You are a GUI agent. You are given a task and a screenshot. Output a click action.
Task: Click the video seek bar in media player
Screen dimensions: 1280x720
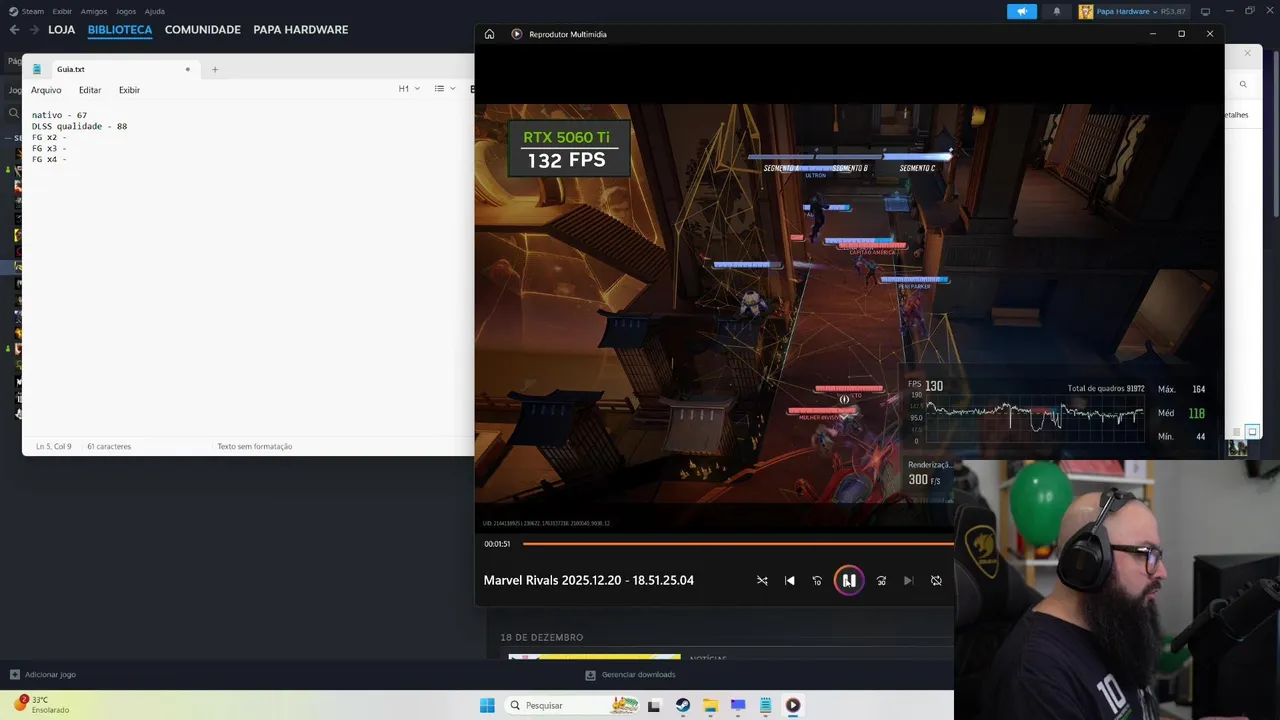coord(738,544)
